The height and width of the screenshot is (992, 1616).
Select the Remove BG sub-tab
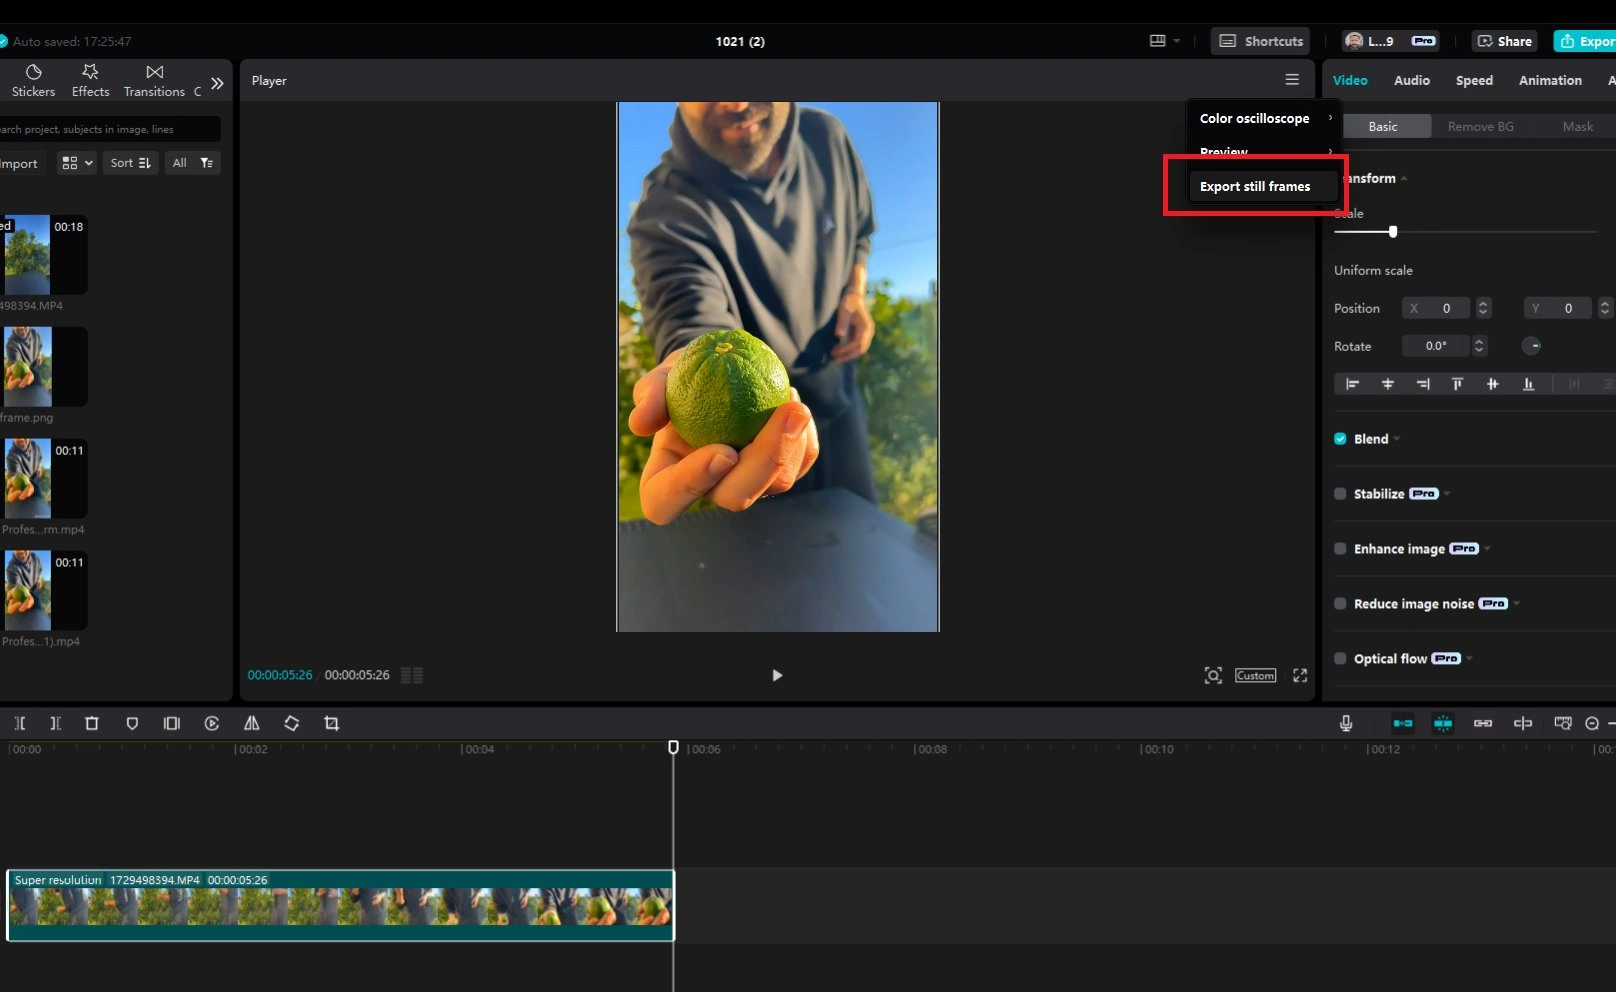pyautogui.click(x=1480, y=126)
